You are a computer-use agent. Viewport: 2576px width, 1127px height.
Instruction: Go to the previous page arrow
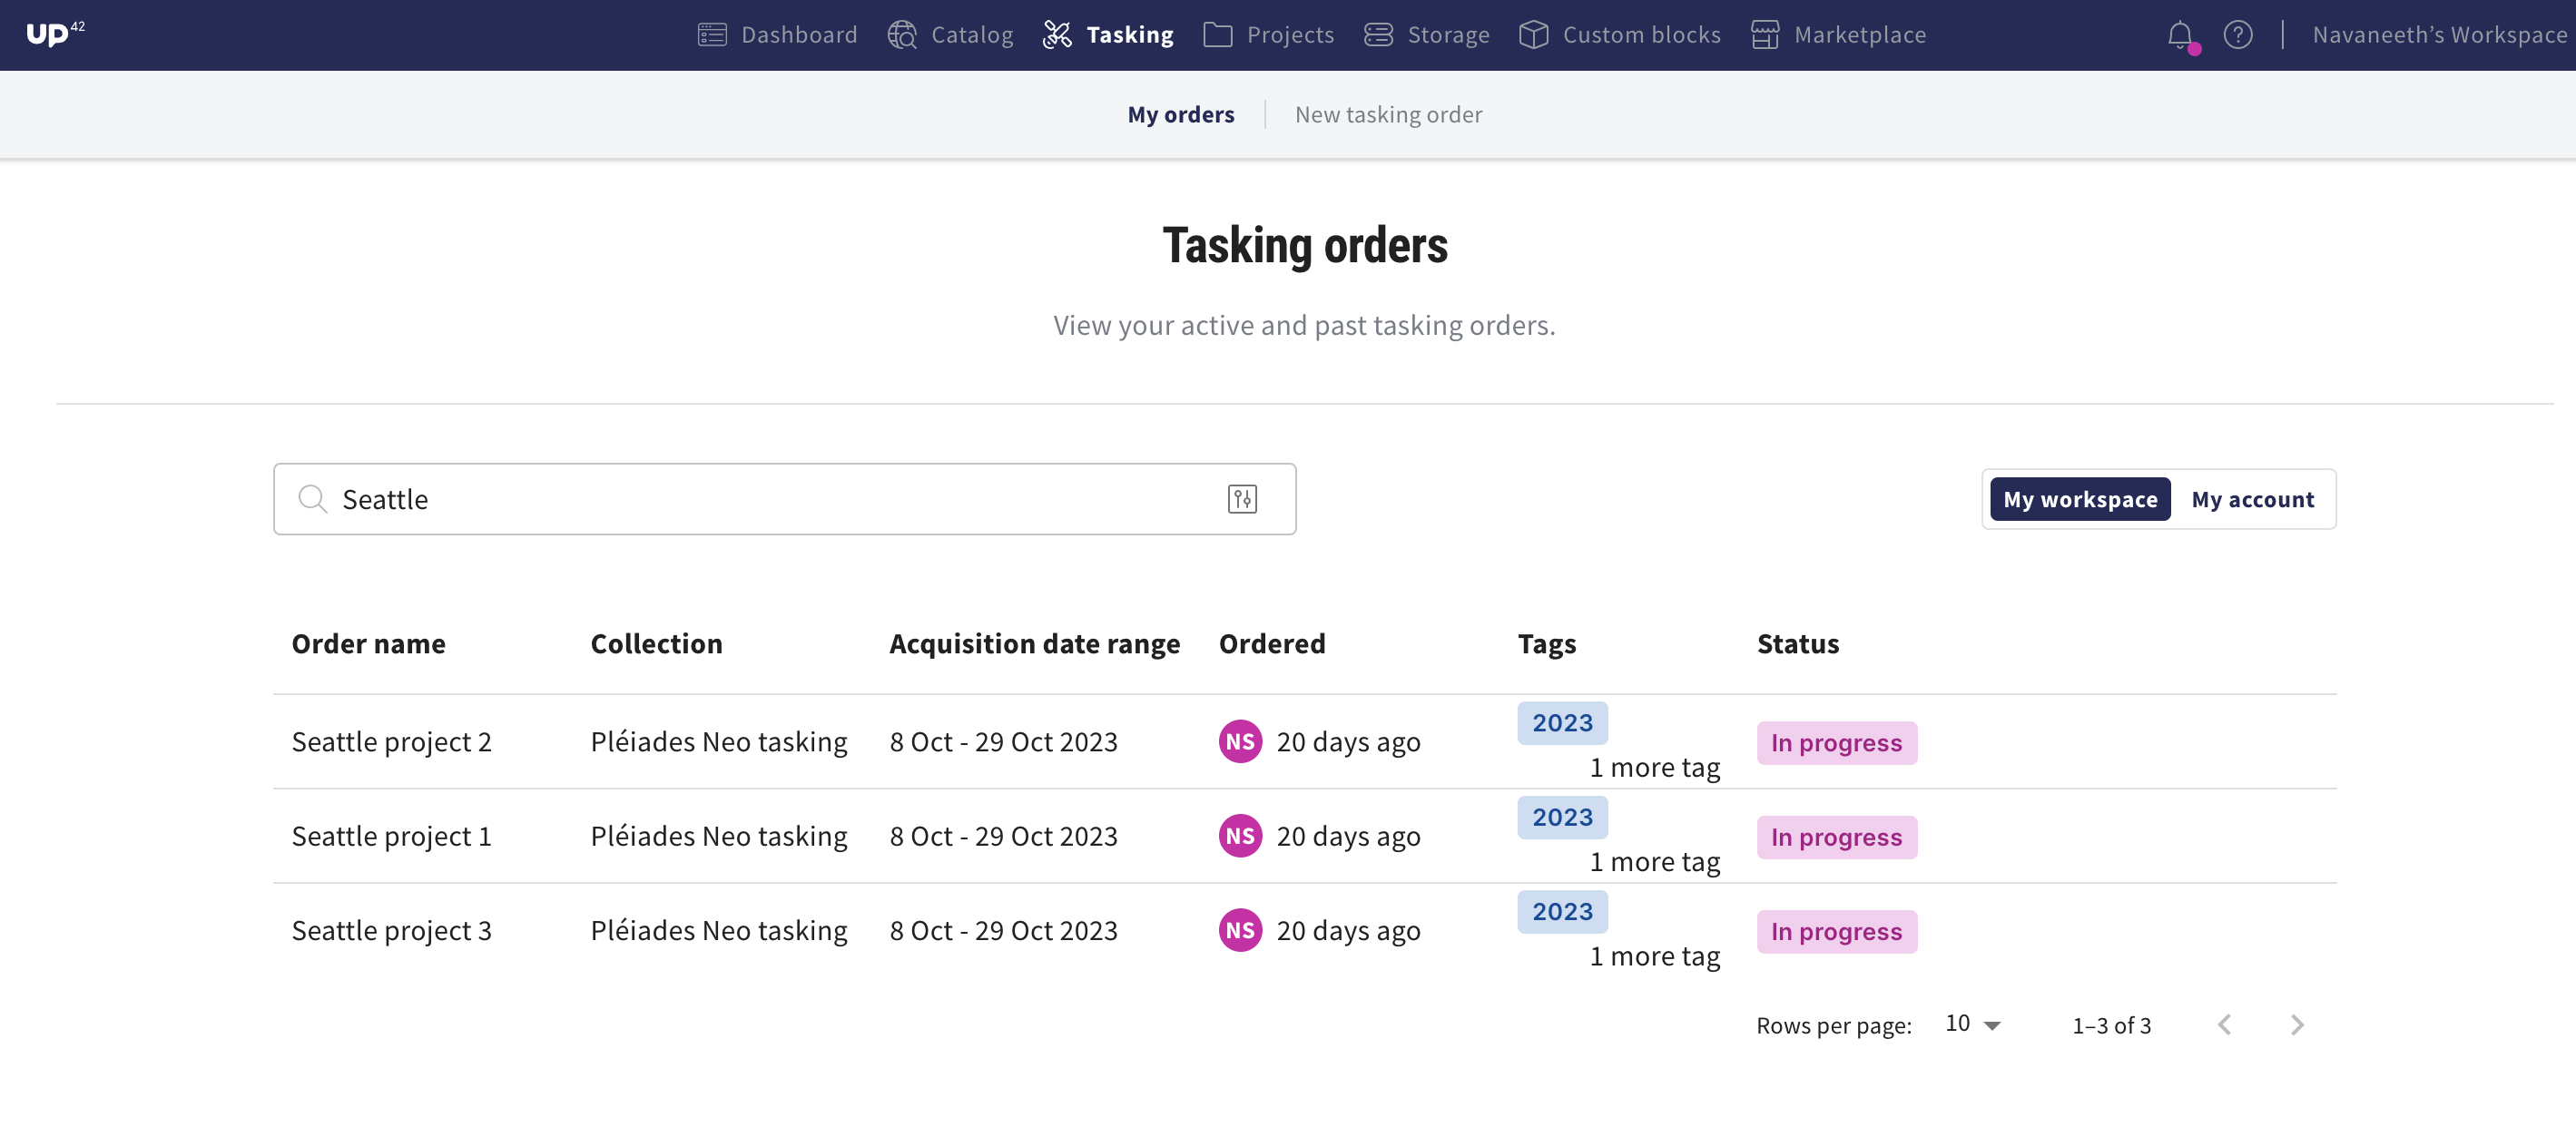click(2224, 1025)
